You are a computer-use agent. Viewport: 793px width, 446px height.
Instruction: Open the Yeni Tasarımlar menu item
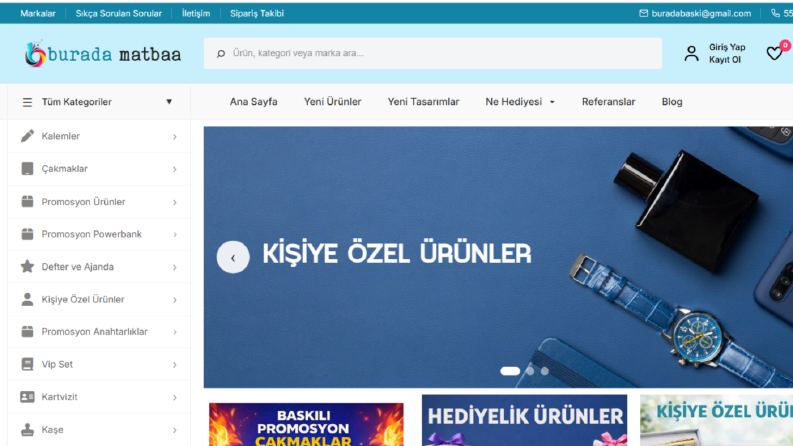[x=423, y=102]
